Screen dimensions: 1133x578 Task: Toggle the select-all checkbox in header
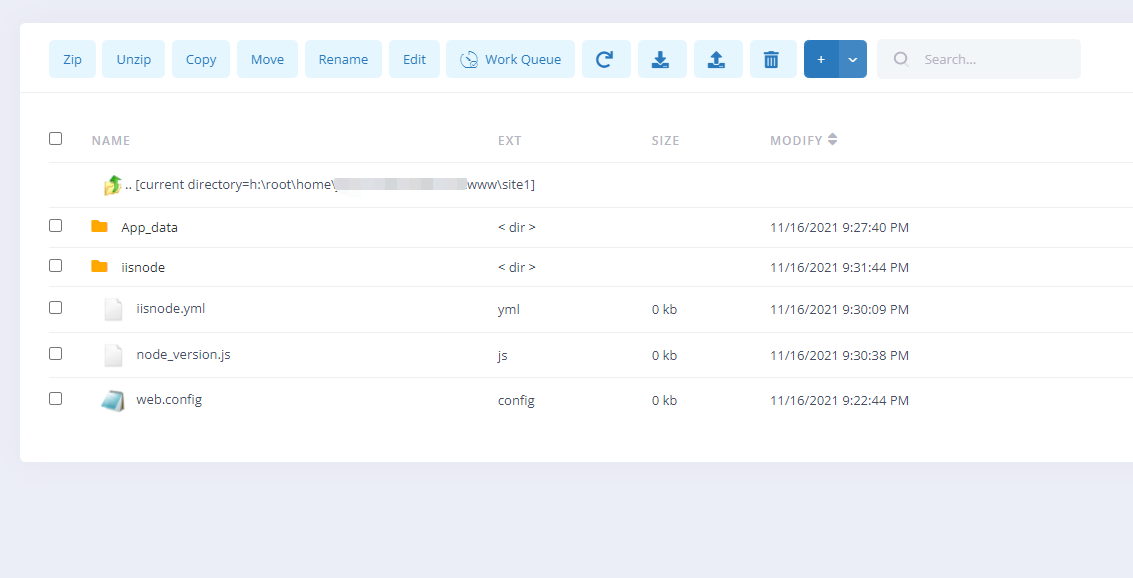coord(56,139)
